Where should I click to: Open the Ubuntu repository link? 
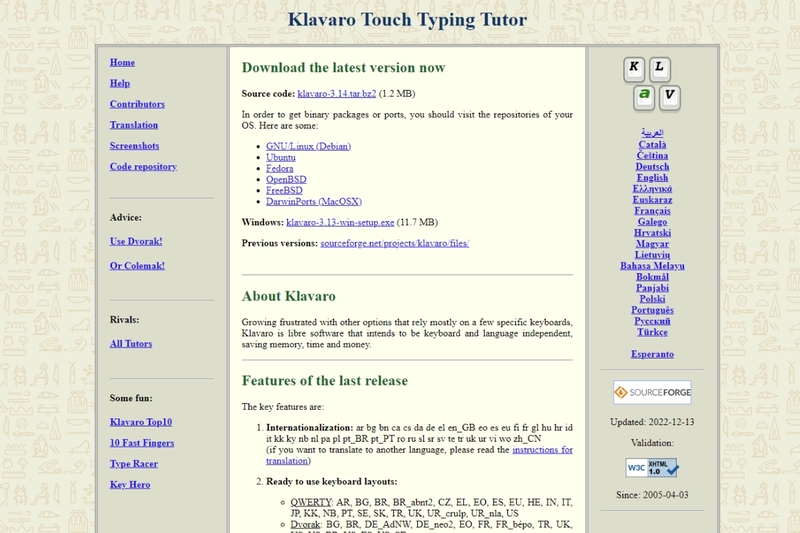tap(281, 158)
